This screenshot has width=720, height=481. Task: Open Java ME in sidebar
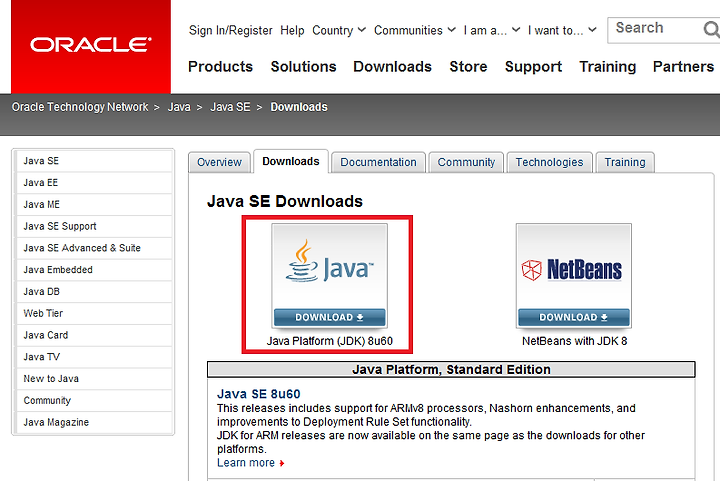tap(94, 205)
